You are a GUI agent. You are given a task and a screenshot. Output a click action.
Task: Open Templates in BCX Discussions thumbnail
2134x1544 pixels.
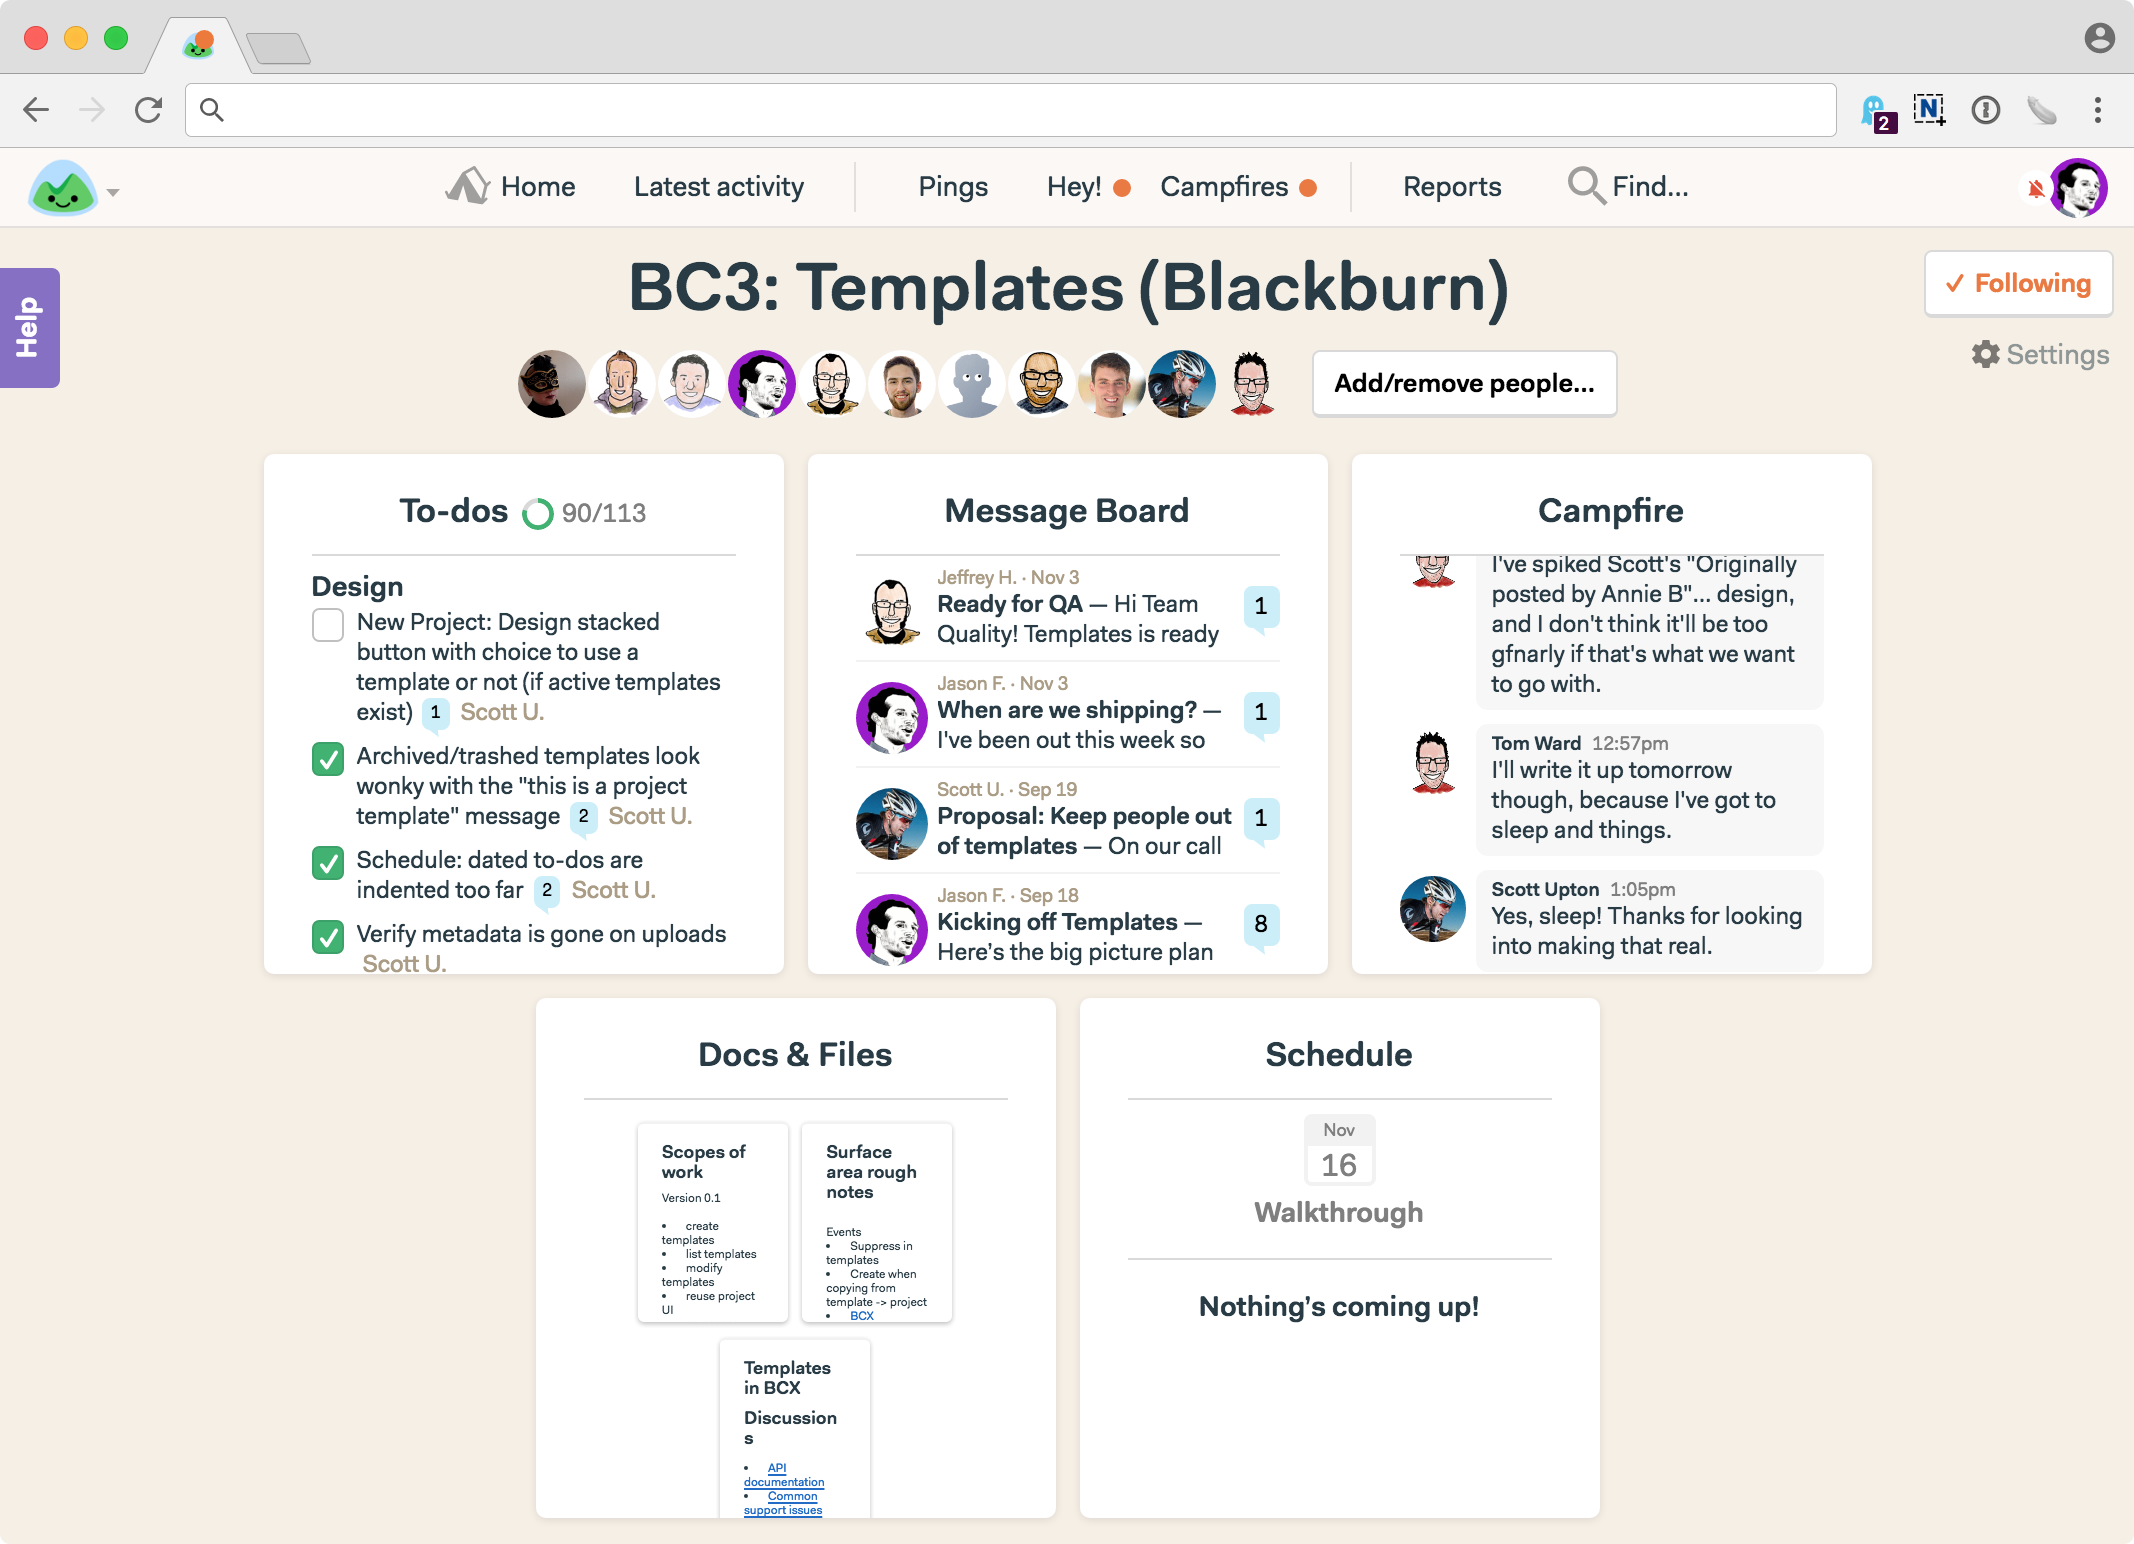pyautogui.click(x=795, y=1429)
